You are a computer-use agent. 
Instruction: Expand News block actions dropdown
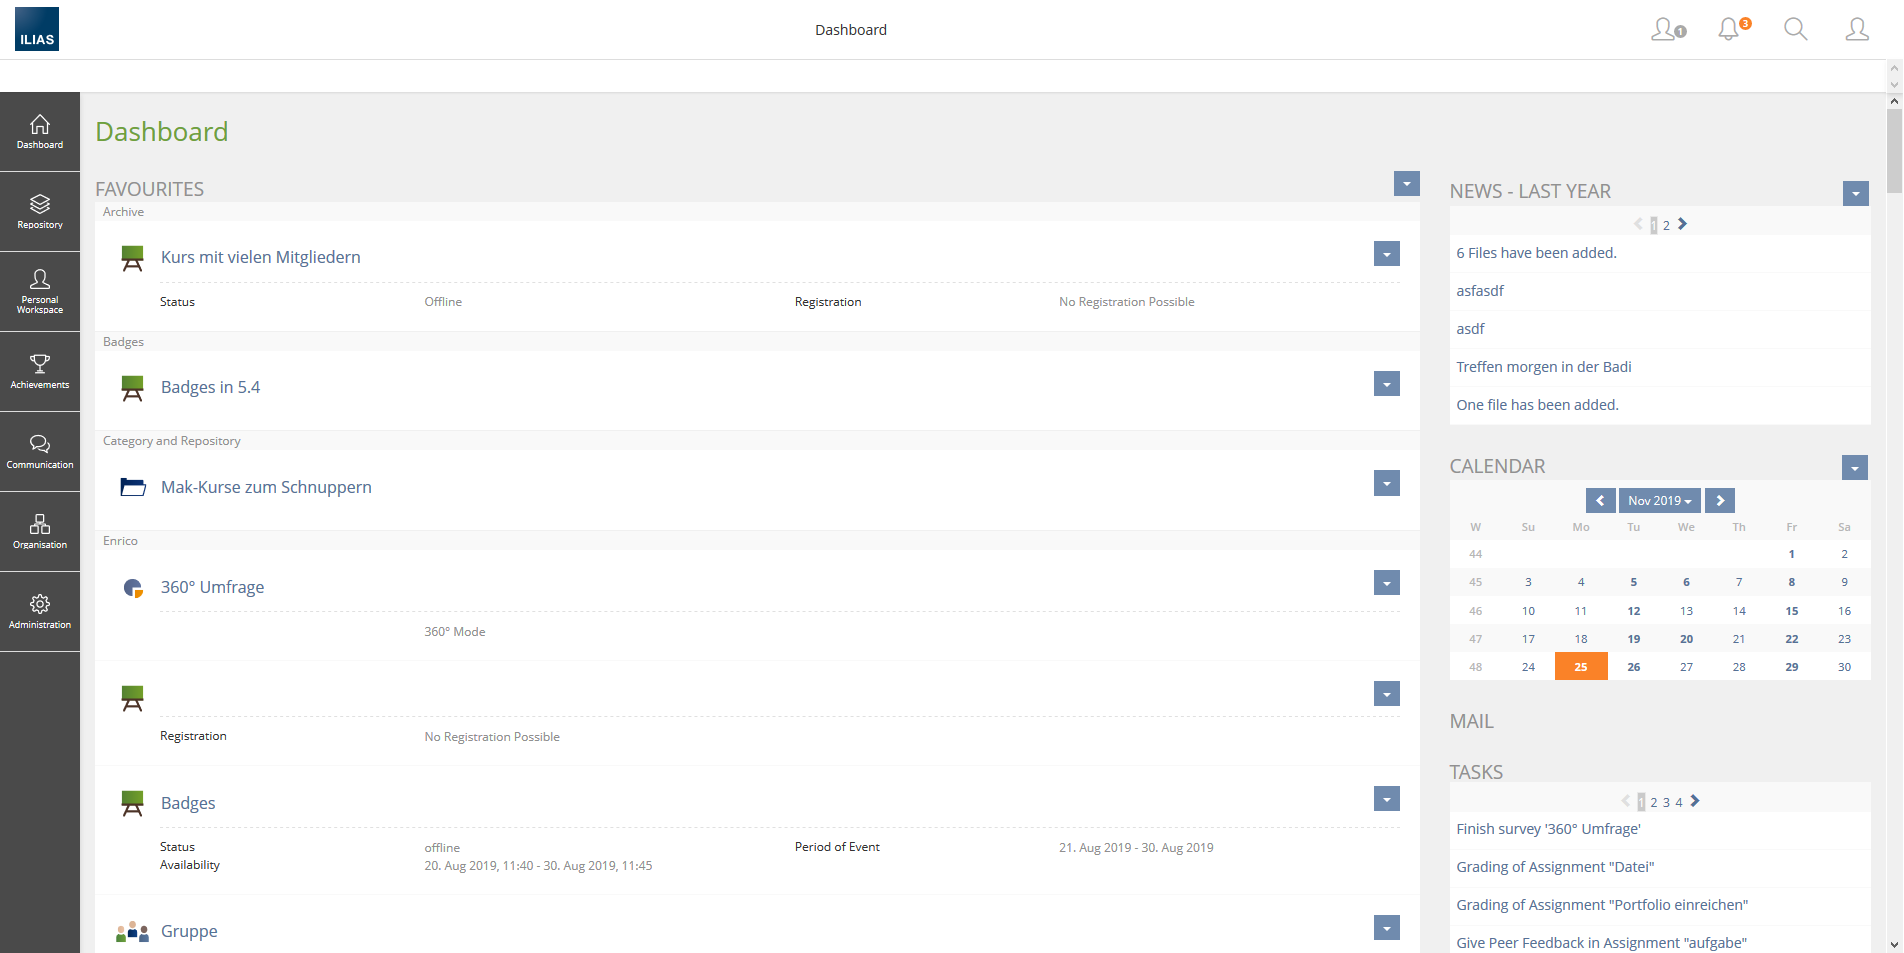point(1855,194)
